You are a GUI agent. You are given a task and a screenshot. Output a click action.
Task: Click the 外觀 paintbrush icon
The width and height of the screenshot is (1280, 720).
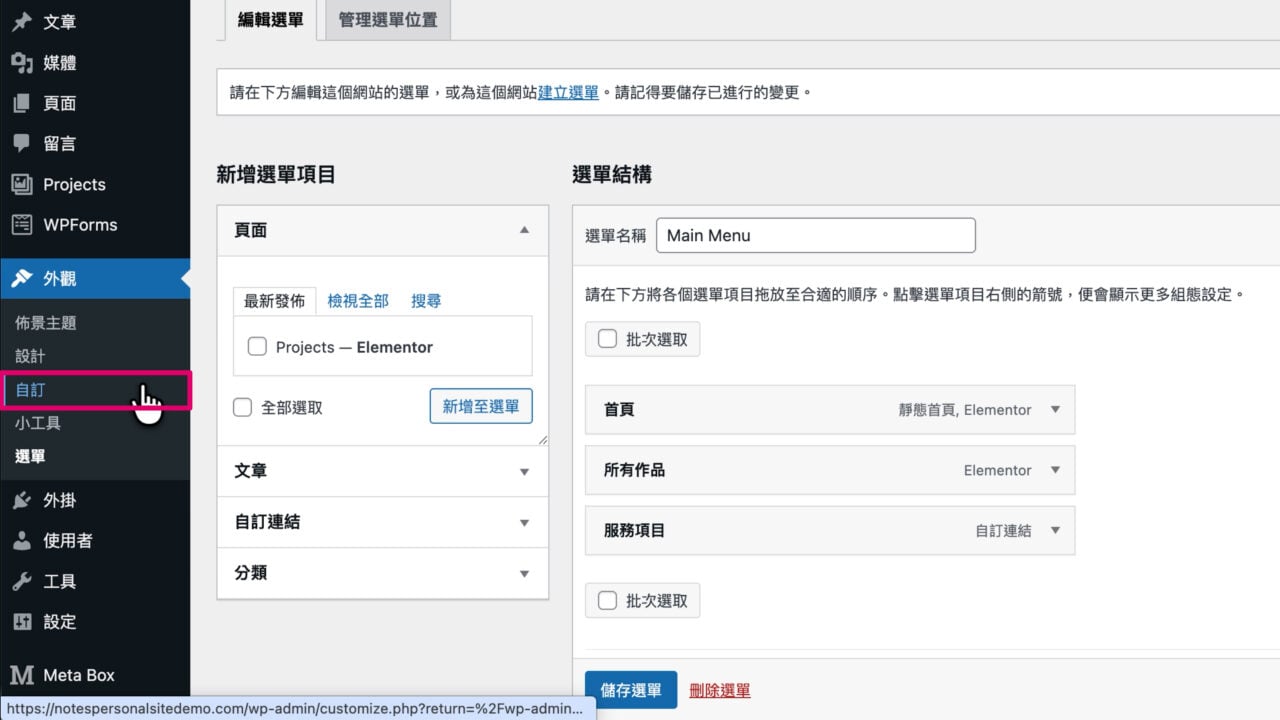pyautogui.click(x=21, y=279)
